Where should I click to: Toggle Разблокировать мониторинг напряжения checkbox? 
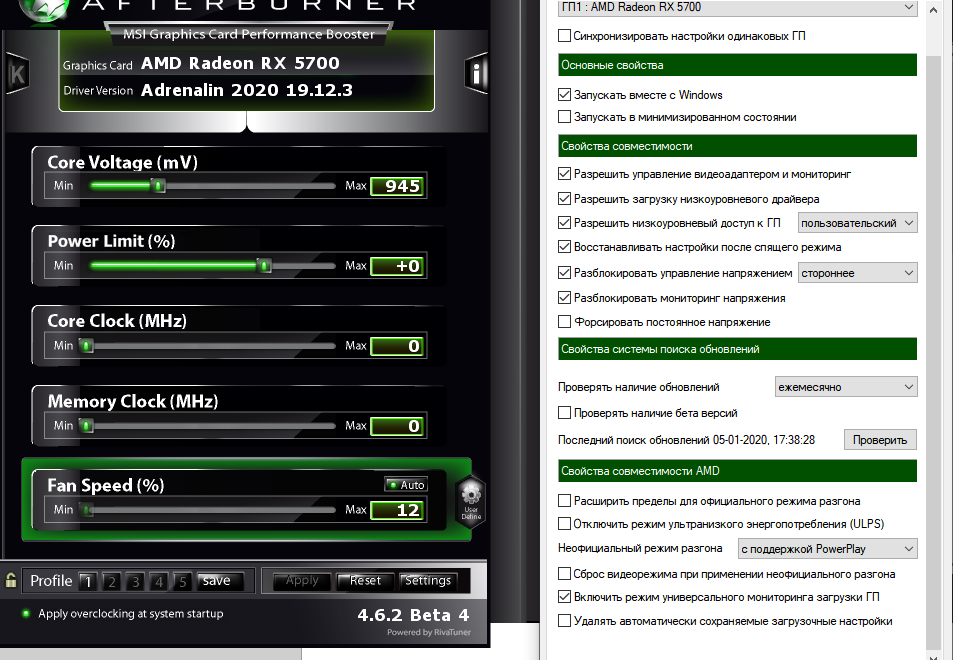point(564,298)
